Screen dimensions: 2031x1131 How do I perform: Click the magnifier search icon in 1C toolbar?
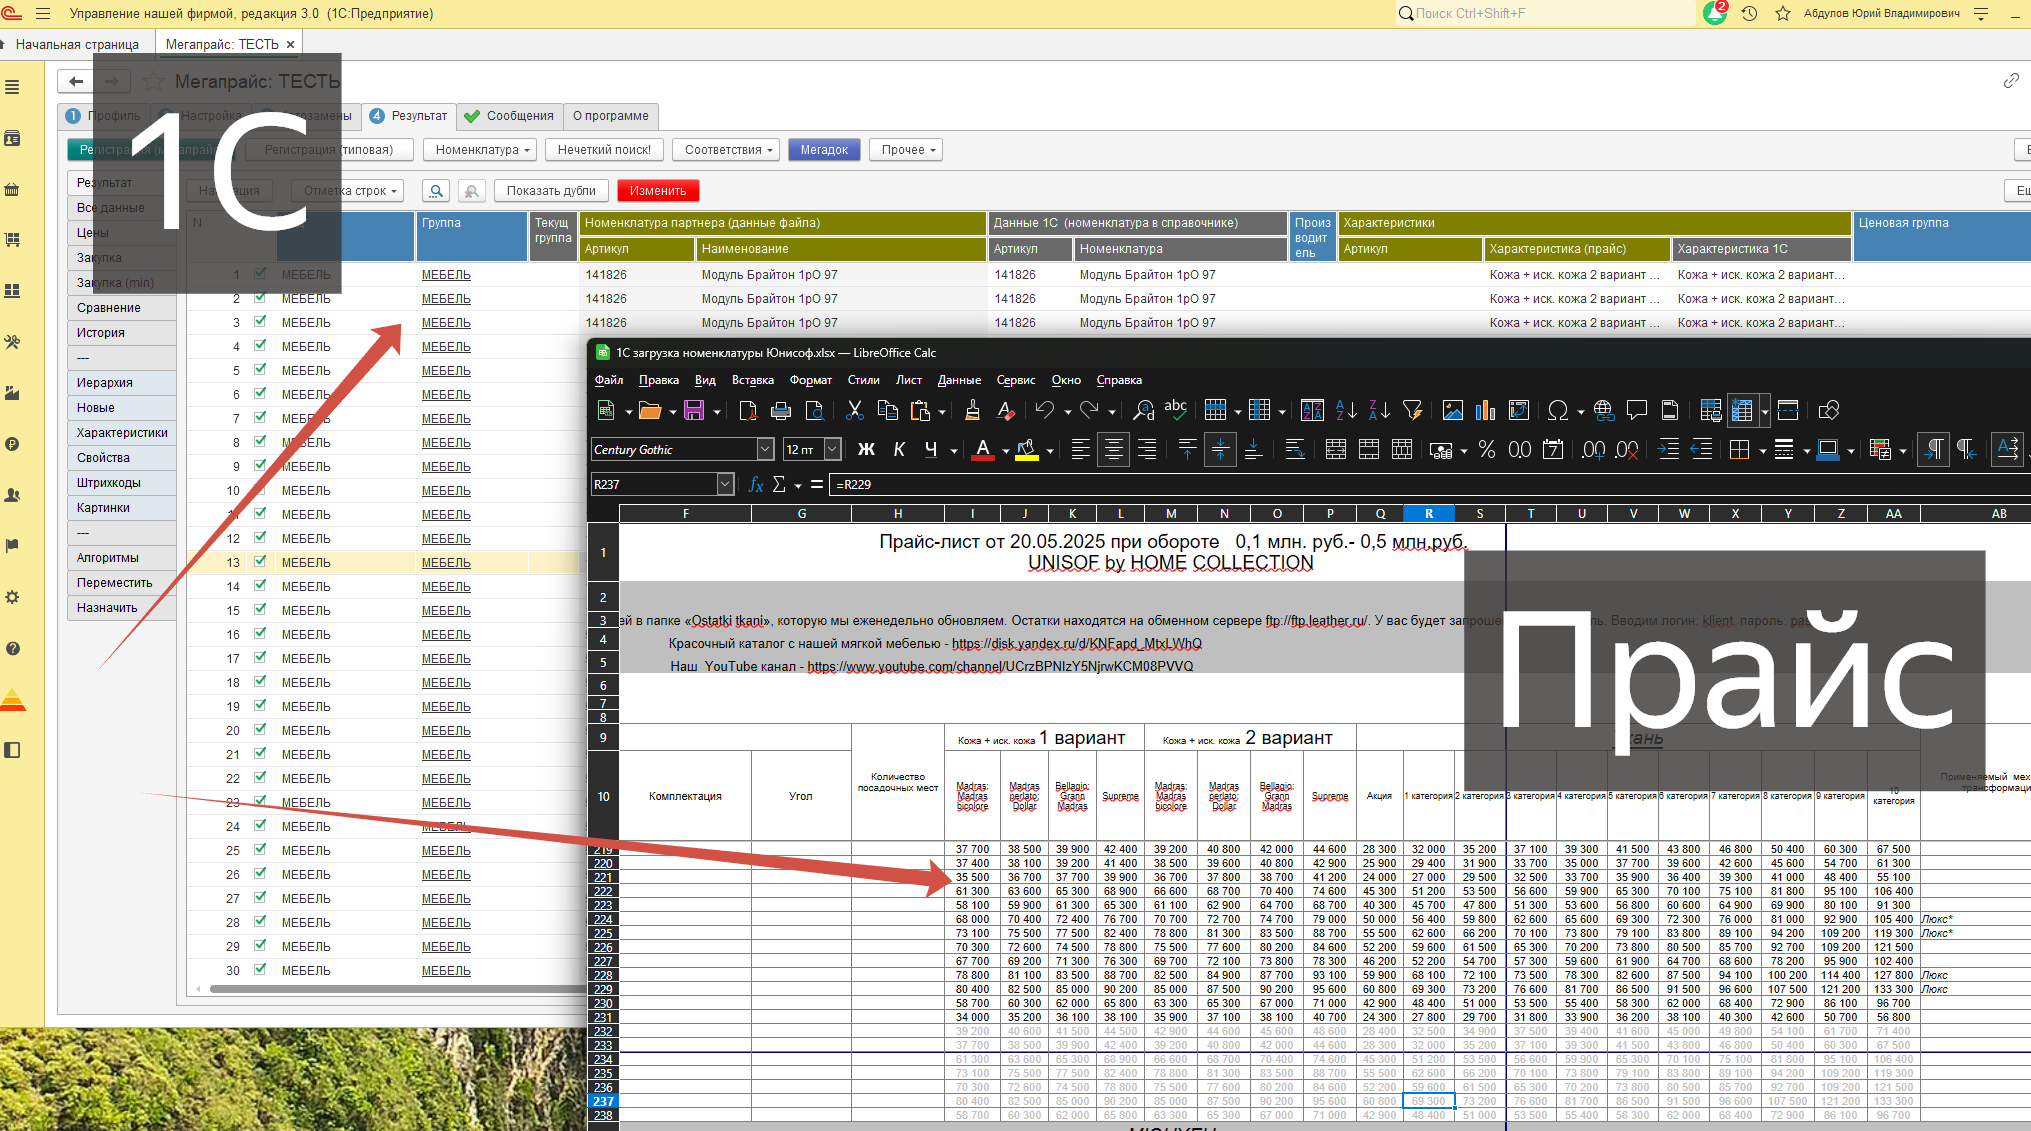tap(435, 191)
